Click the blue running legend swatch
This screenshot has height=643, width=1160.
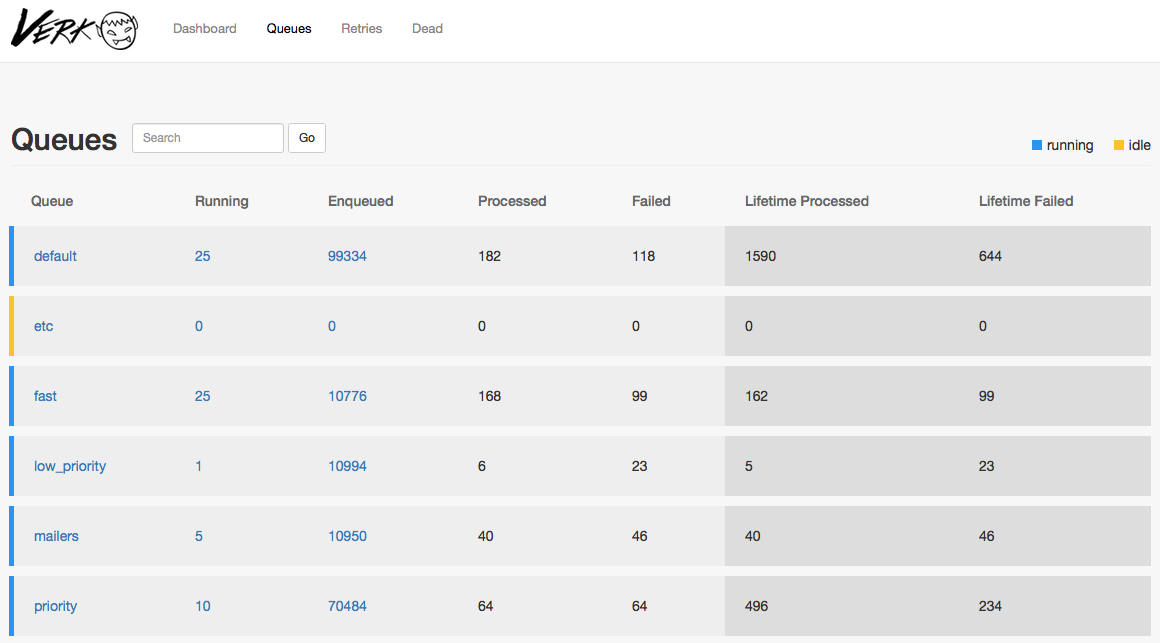1036,145
